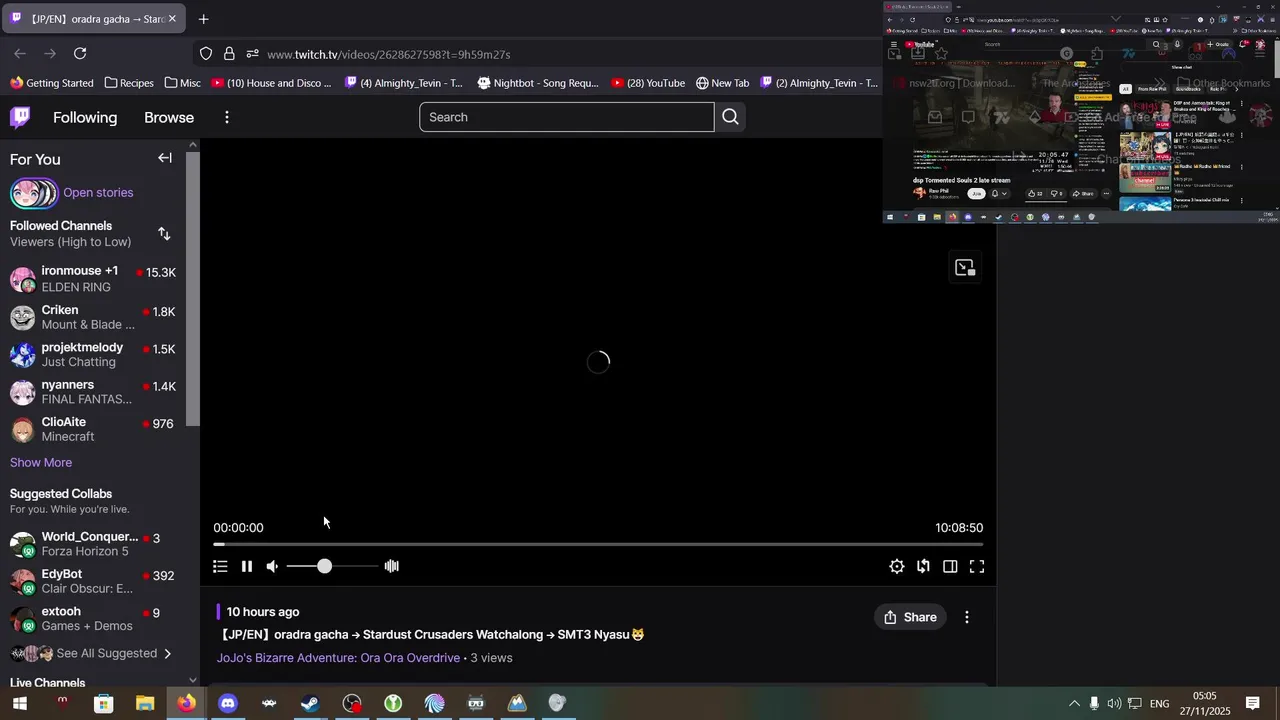Enter fullscreen video mode
The image size is (1280, 720).
point(977,566)
